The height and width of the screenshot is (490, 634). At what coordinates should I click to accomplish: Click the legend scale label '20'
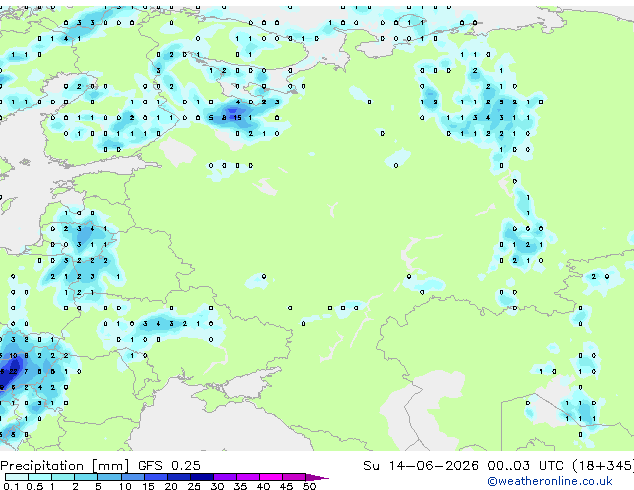coord(171,486)
